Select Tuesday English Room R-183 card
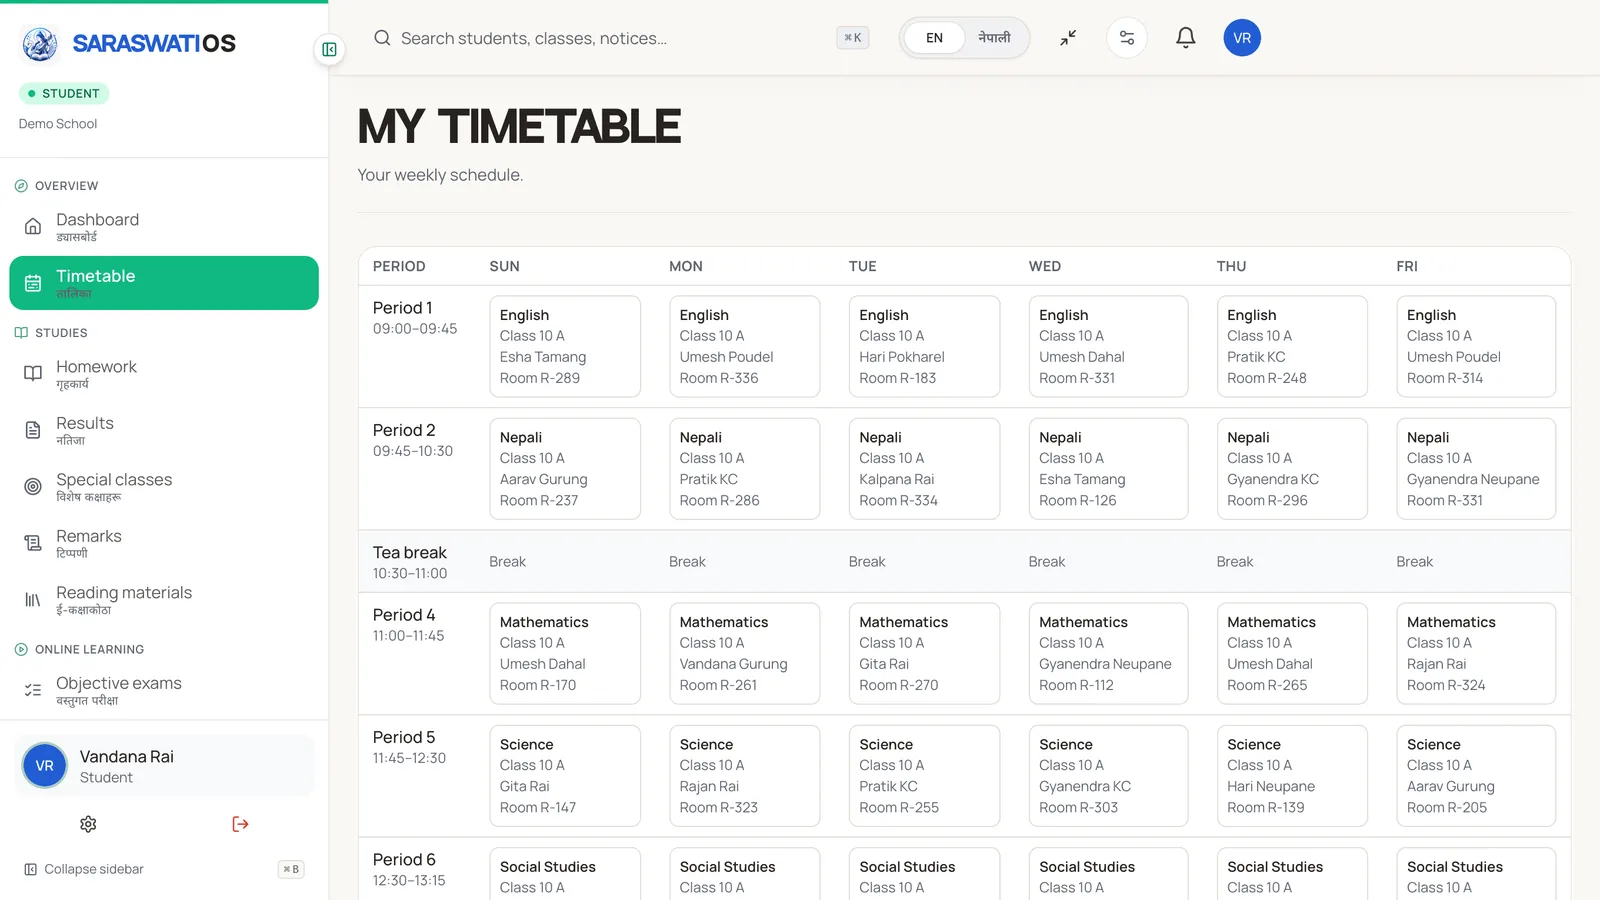1600x900 pixels. (x=924, y=346)
